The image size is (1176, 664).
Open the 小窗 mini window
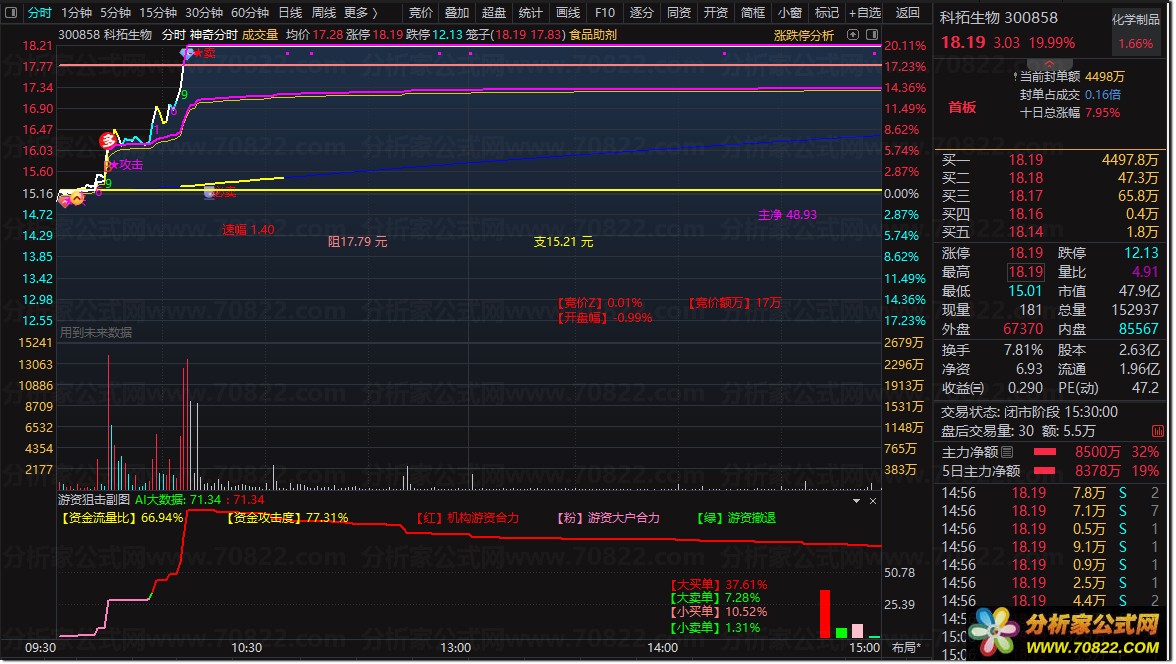pos(790,13)
